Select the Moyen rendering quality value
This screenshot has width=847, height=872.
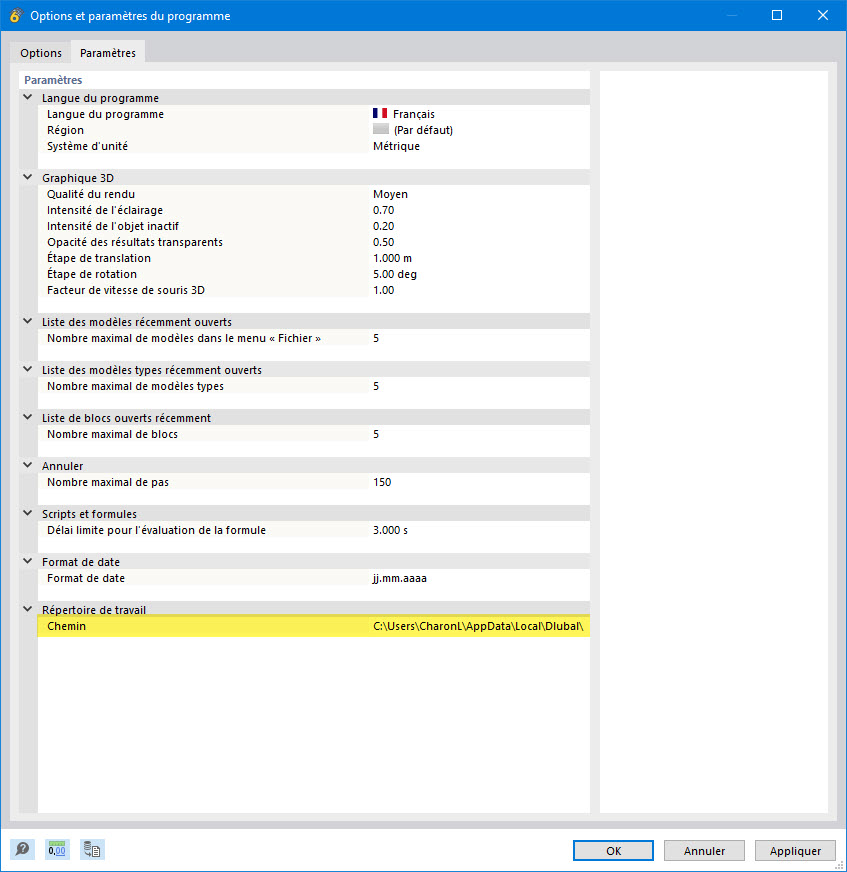390,194
